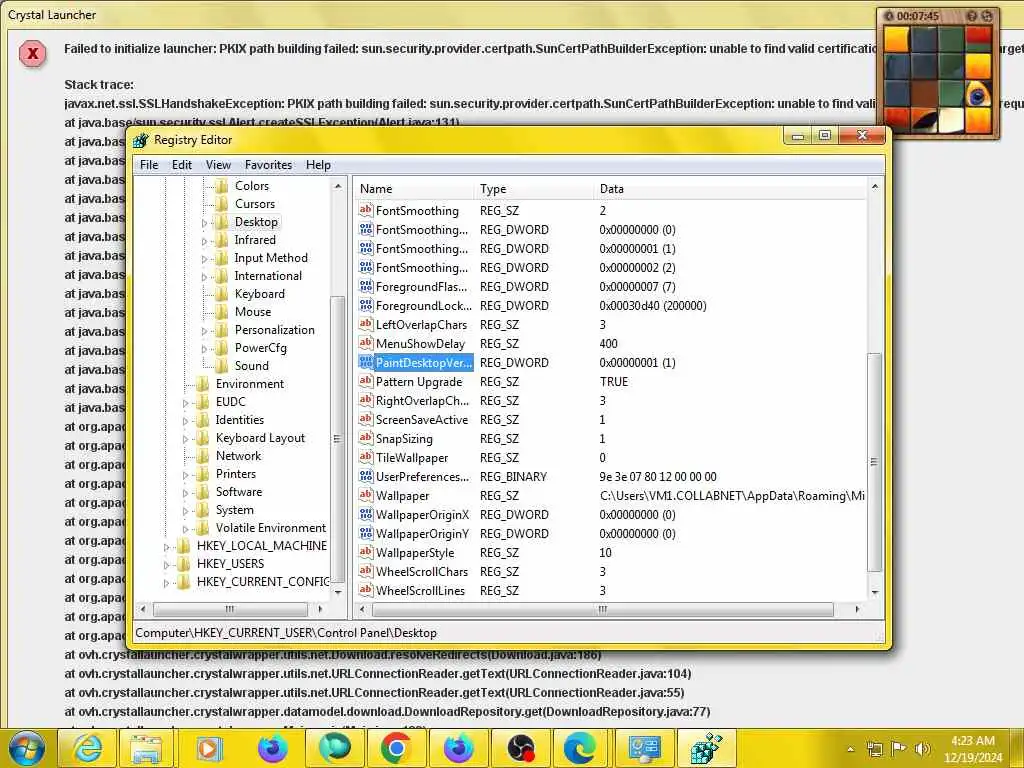Click the tree pane vertical scrollbar thumb
Screen dimensions: 1024x768
click(x=337, y=438)
